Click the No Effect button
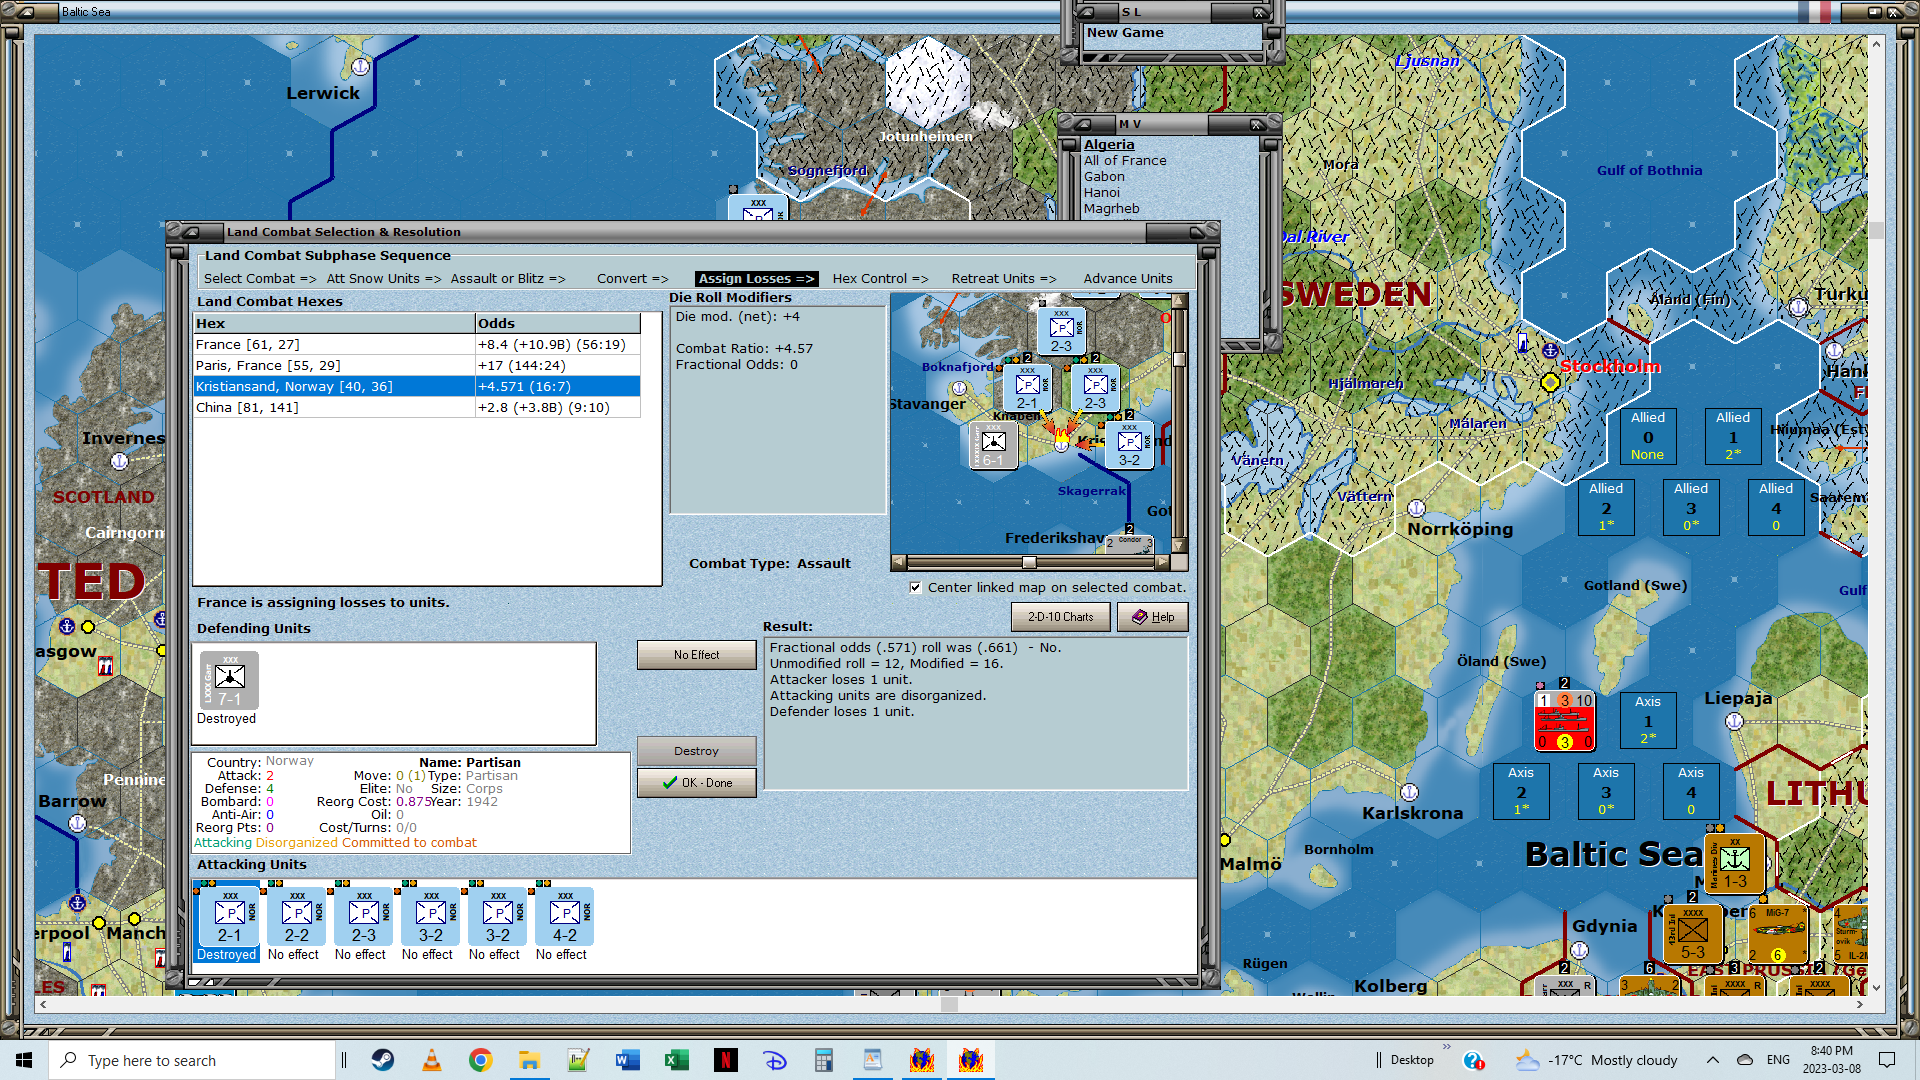 coord(696,655)
